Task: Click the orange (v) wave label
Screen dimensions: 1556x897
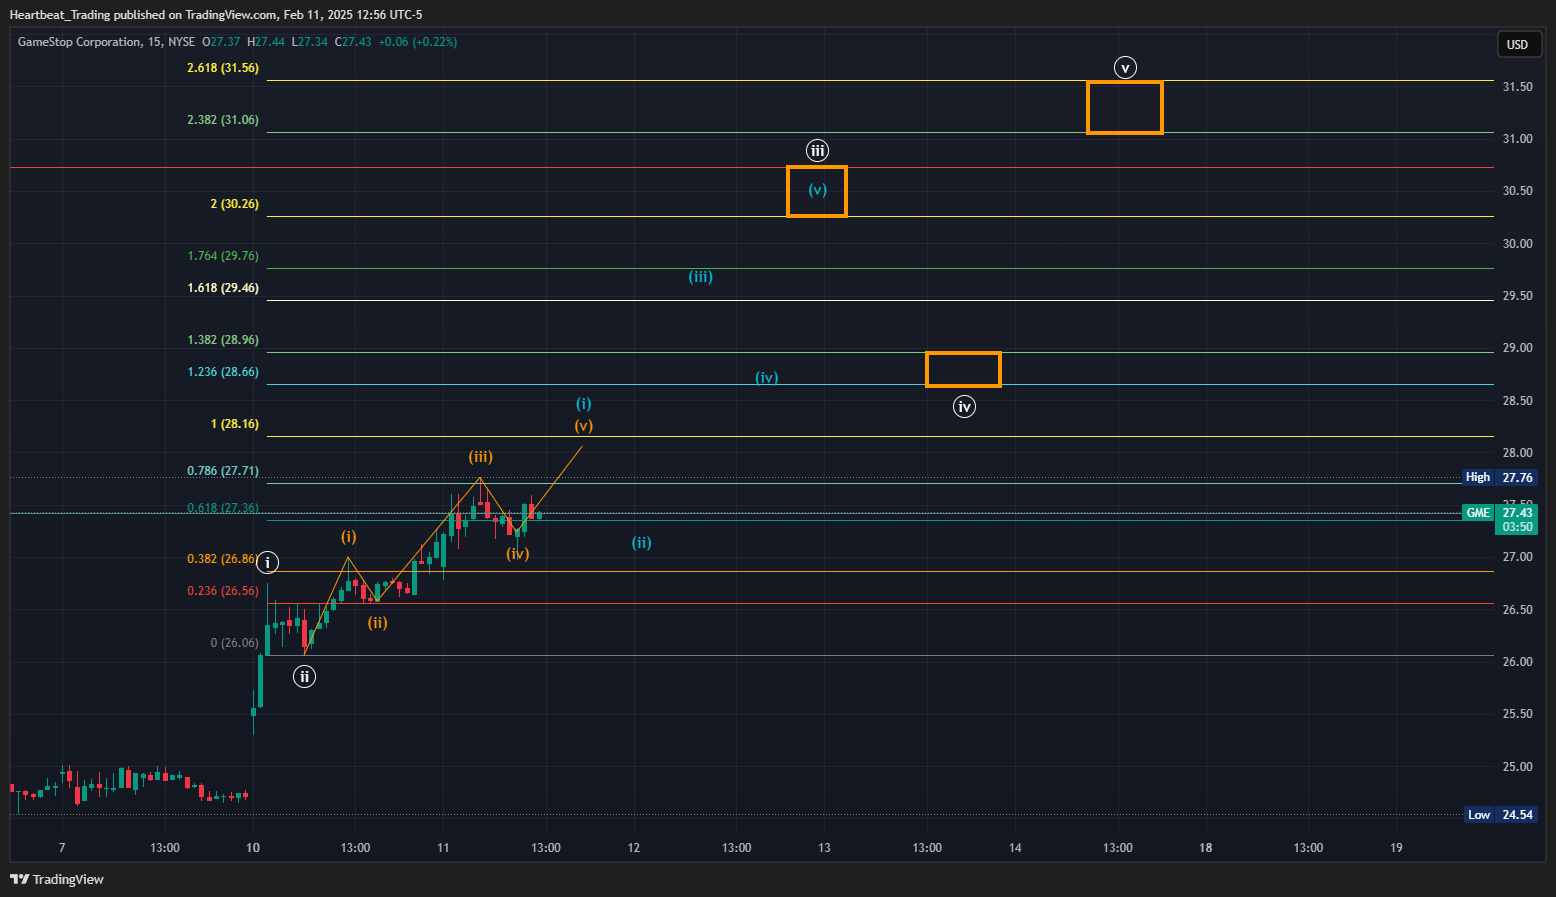Action: click(584, 426)
